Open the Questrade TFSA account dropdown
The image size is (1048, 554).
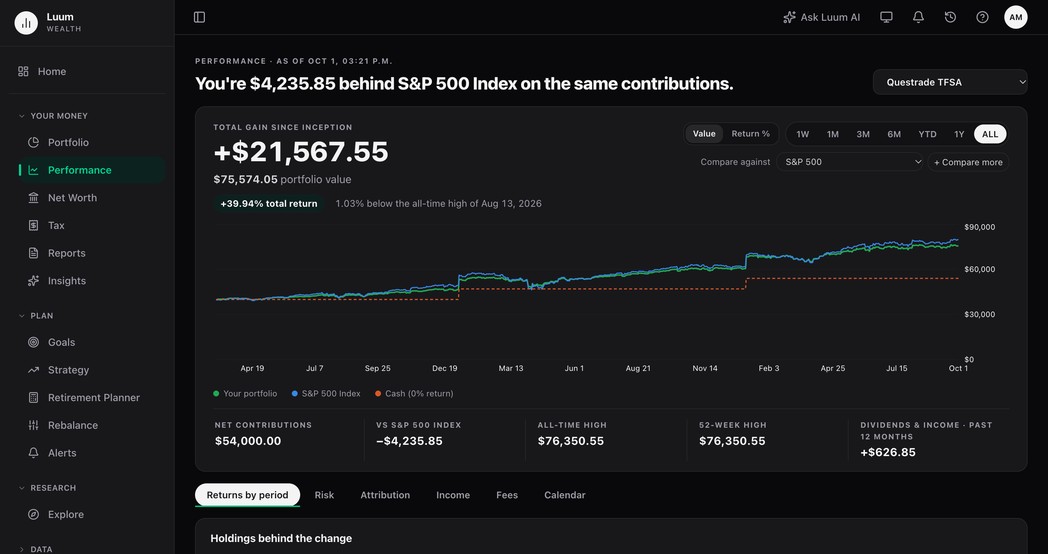click(x=950, y=82)
